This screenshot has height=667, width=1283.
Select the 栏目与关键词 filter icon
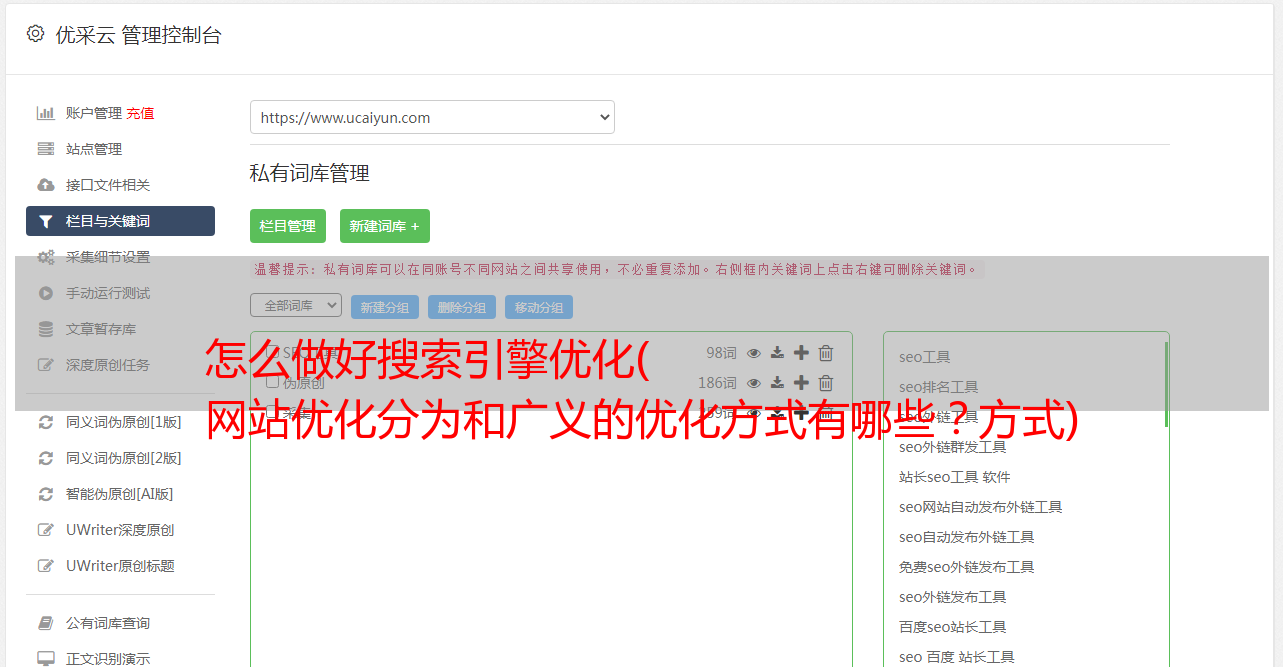pos(46,221)
